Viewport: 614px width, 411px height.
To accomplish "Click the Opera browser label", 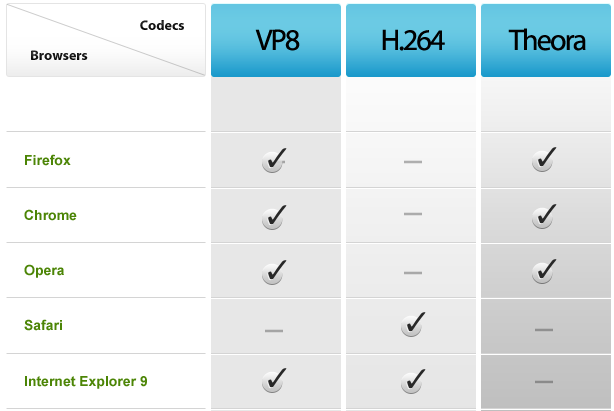I will pos(44,270).
